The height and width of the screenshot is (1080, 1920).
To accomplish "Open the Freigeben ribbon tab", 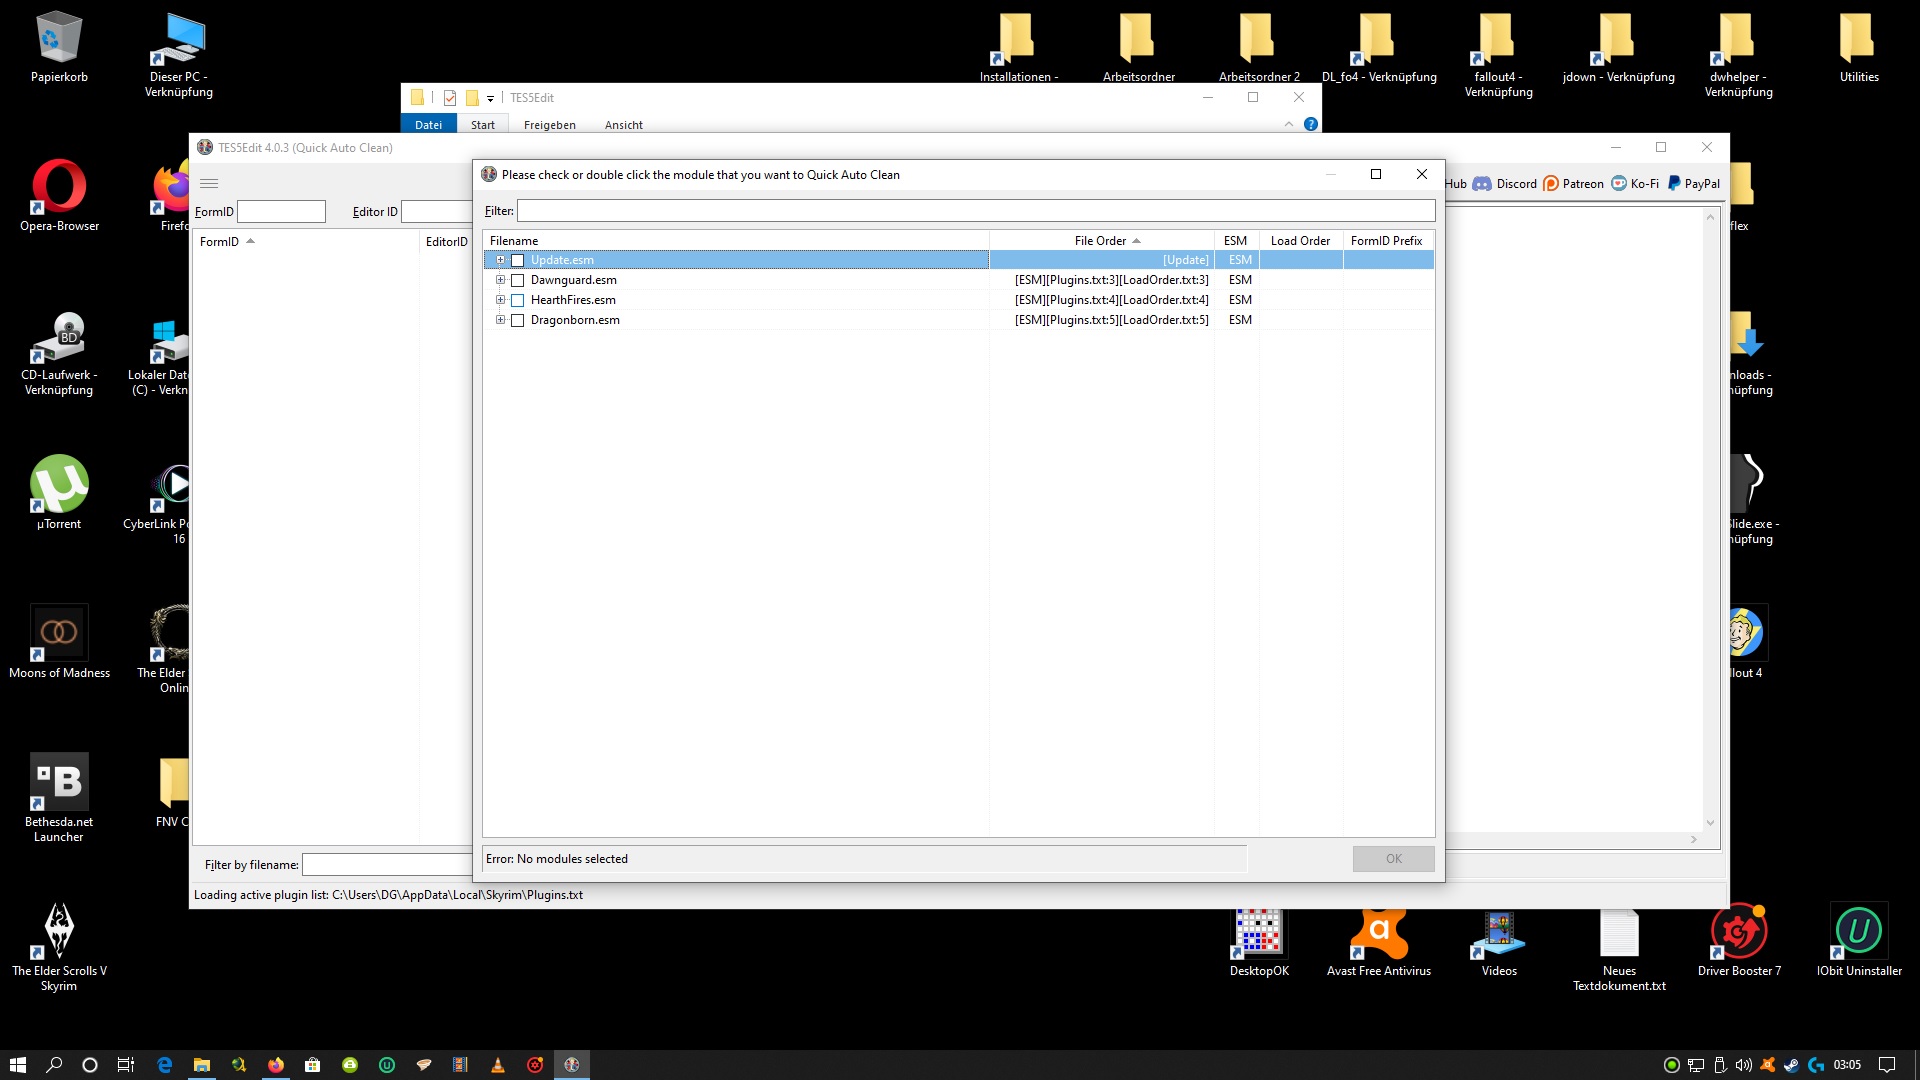I will point(549,125).
